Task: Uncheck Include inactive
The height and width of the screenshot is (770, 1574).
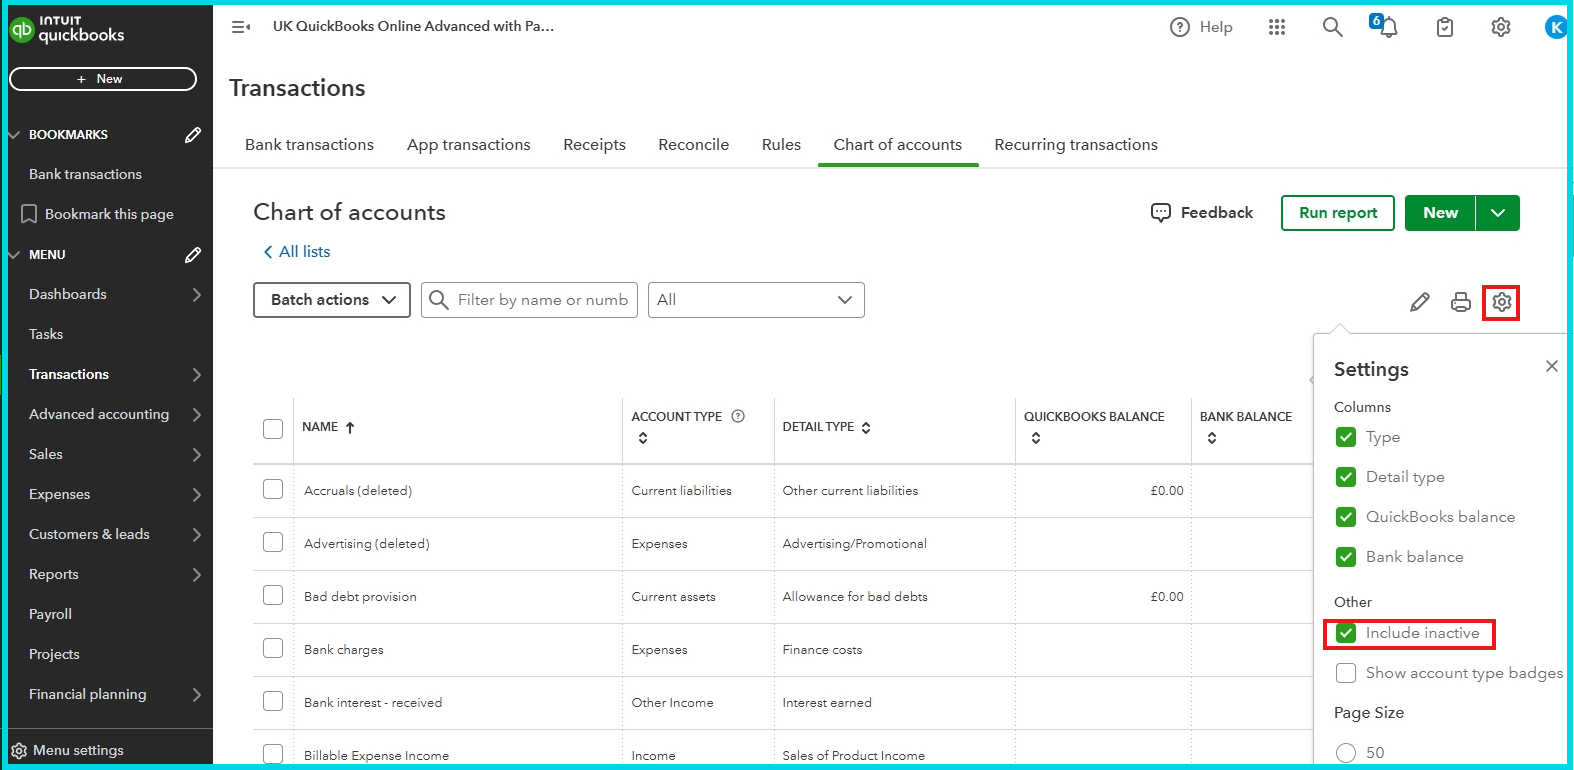Action: tap(1346, 633)
